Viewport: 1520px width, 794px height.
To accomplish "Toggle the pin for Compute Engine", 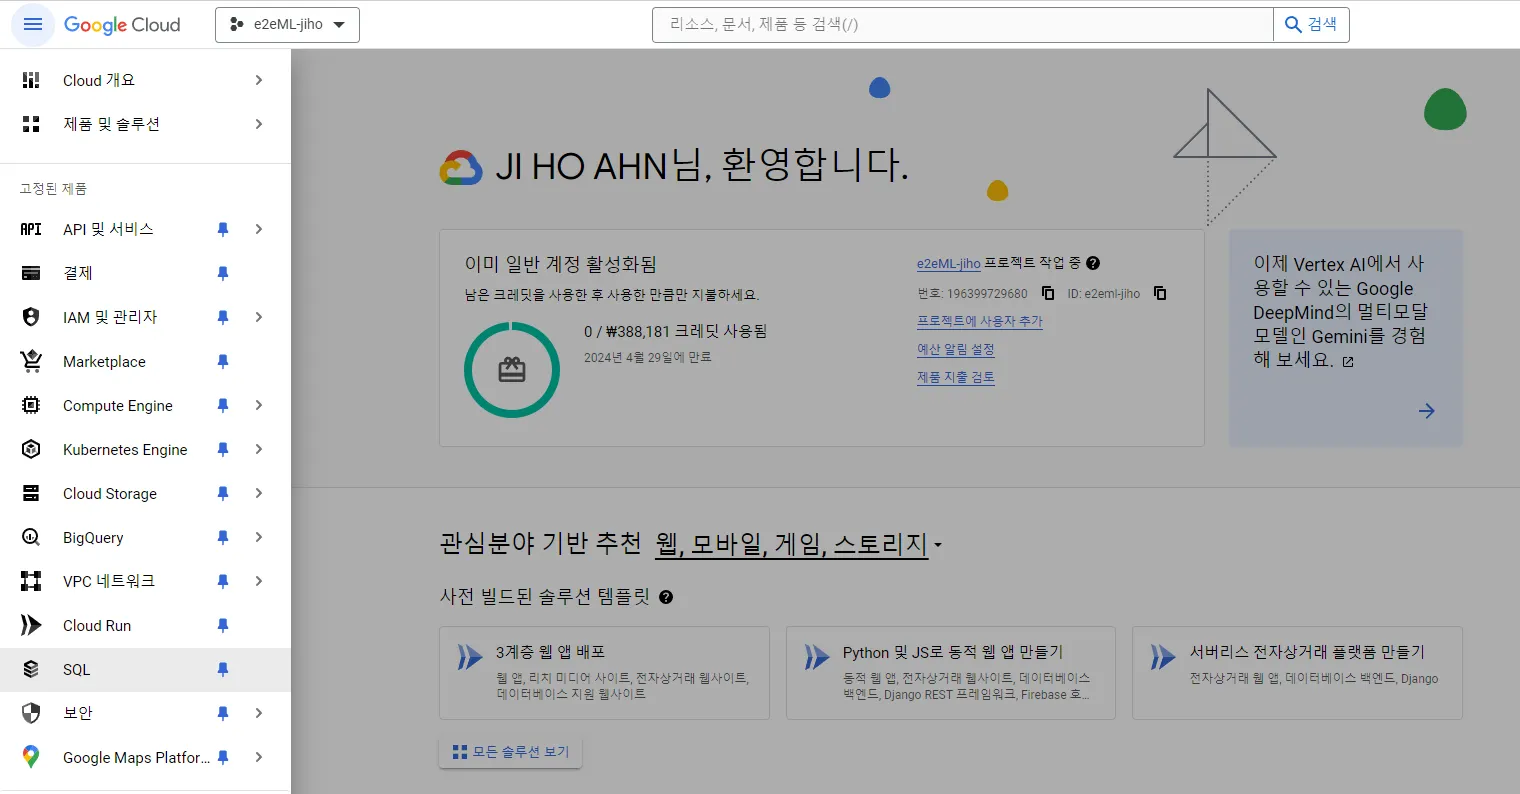I will [x=223, y=405].
